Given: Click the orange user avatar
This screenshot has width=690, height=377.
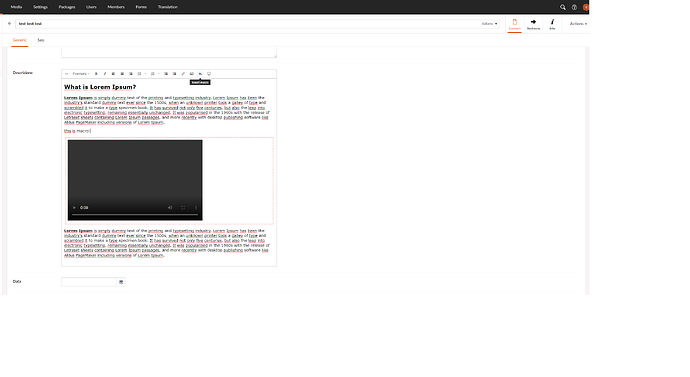Looking at the screenshot, I should coord(586,7).
